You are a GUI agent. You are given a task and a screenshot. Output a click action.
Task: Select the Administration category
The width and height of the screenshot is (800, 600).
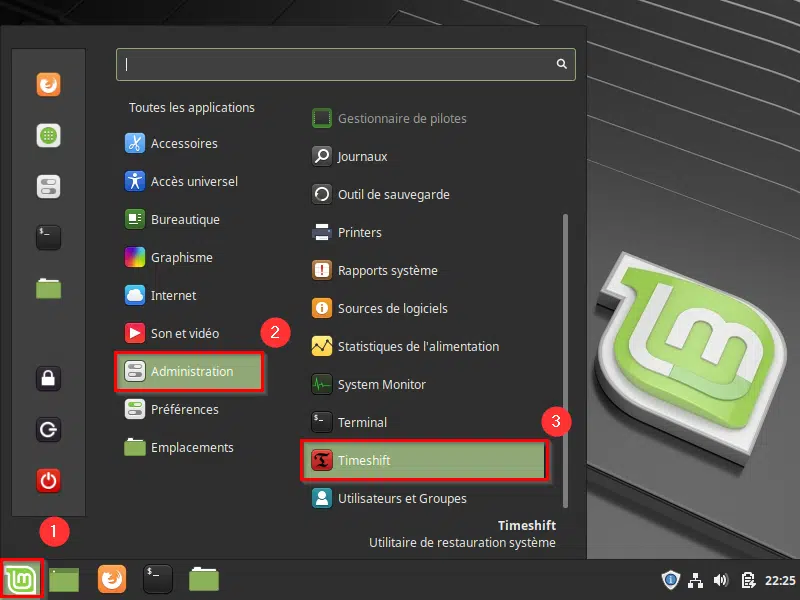(189, 371)
